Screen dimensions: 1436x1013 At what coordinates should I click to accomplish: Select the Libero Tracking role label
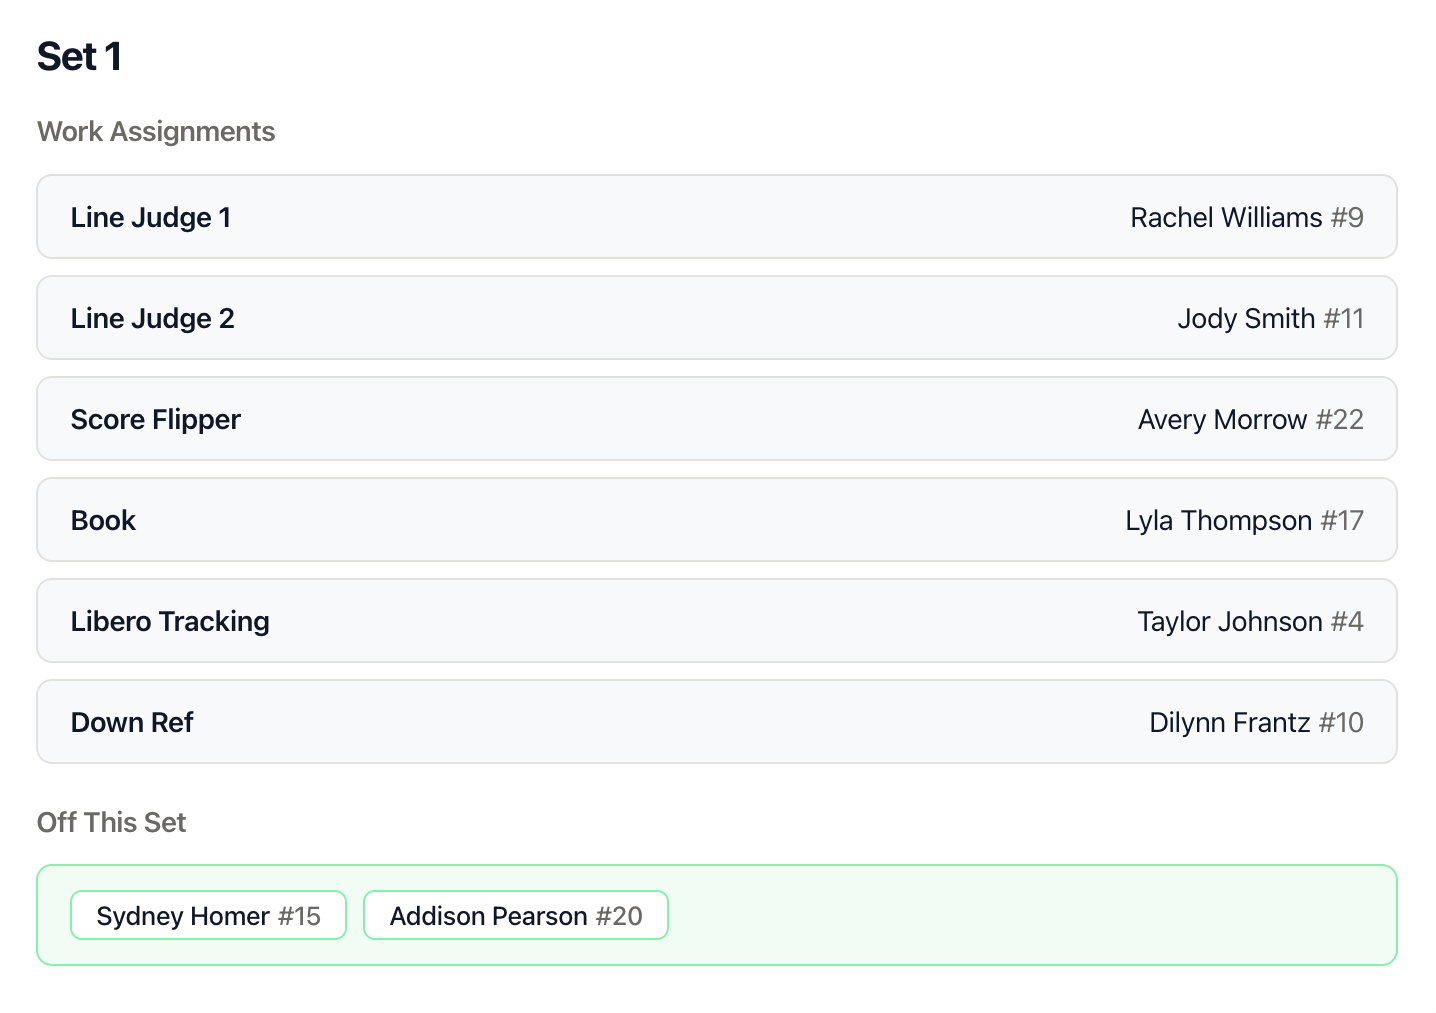[x=170, y=622]
